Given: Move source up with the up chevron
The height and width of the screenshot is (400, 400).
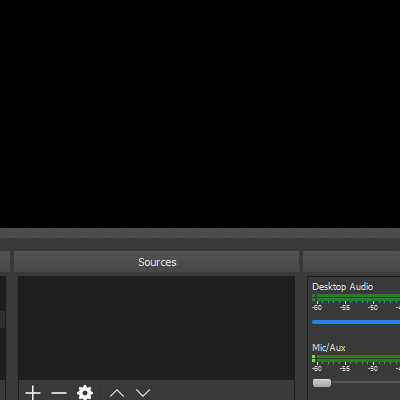Looking at the screenshot, I should [x=117, y=393].
